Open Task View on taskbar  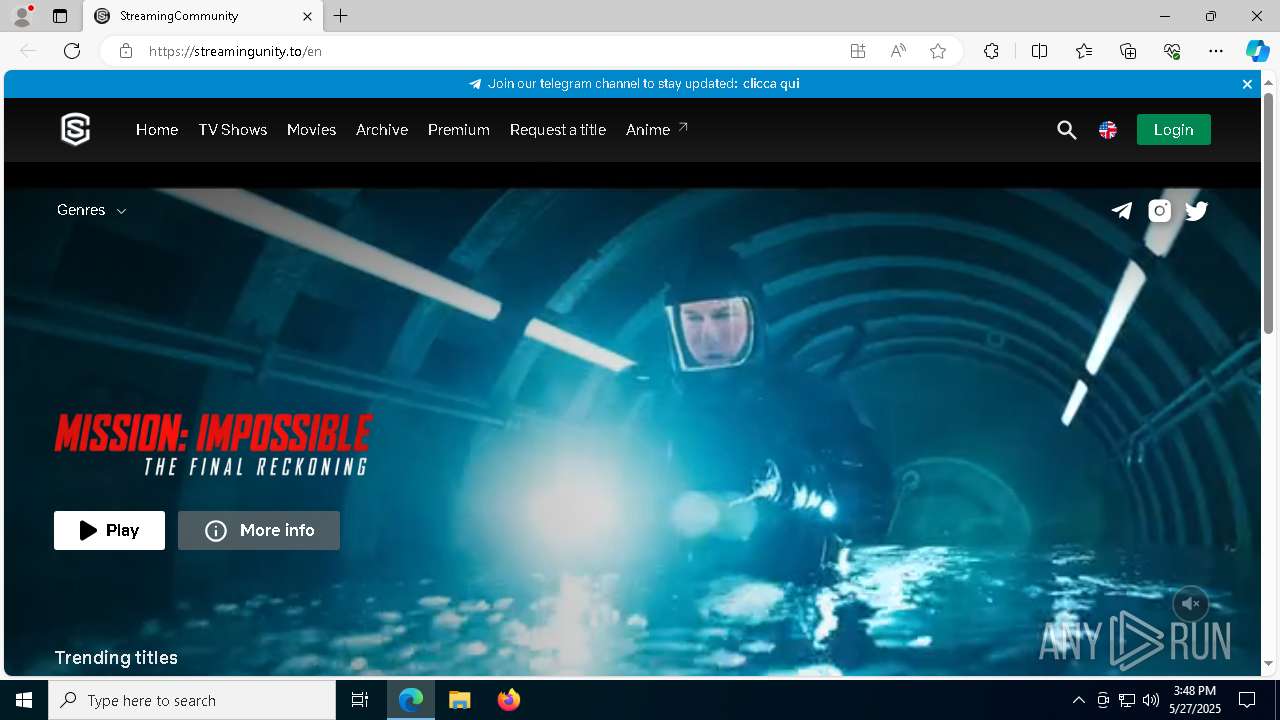[360, 700]
